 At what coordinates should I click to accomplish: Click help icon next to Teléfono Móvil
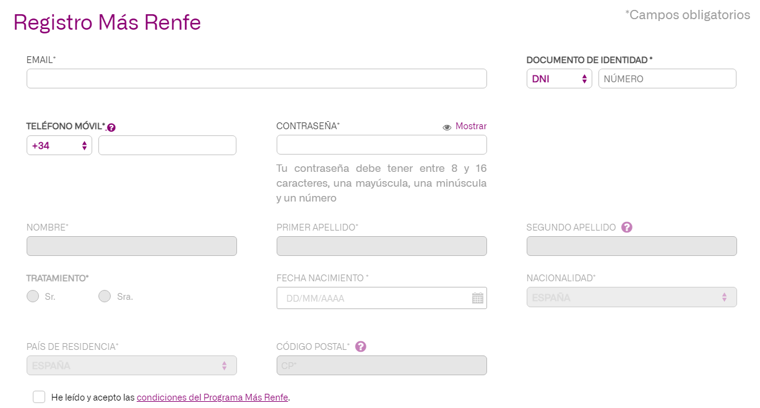[x=111, y=128]
